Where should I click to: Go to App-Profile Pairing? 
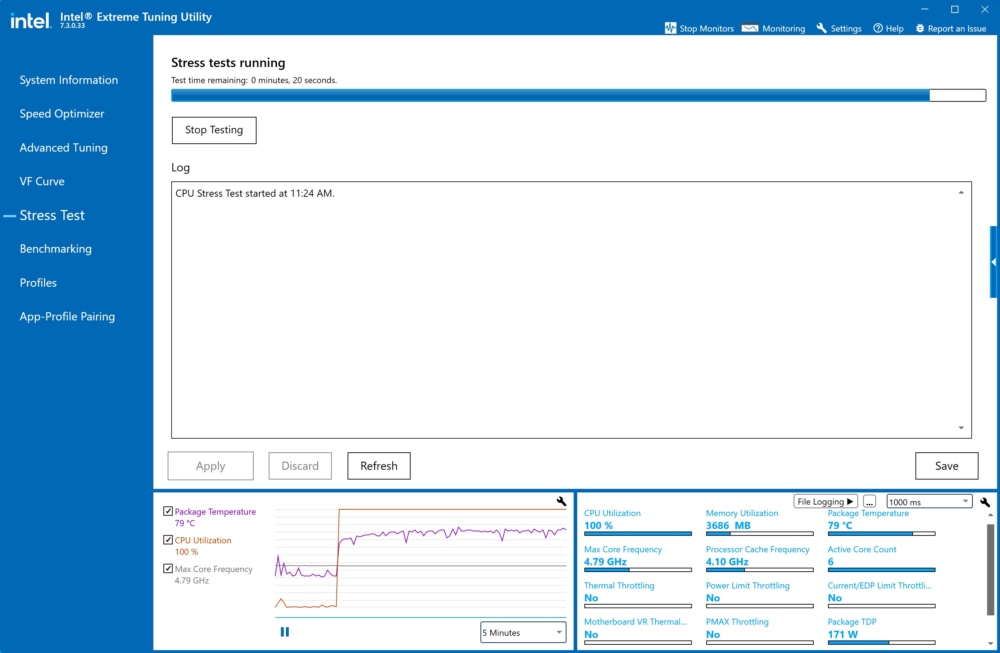pos(68,316)
